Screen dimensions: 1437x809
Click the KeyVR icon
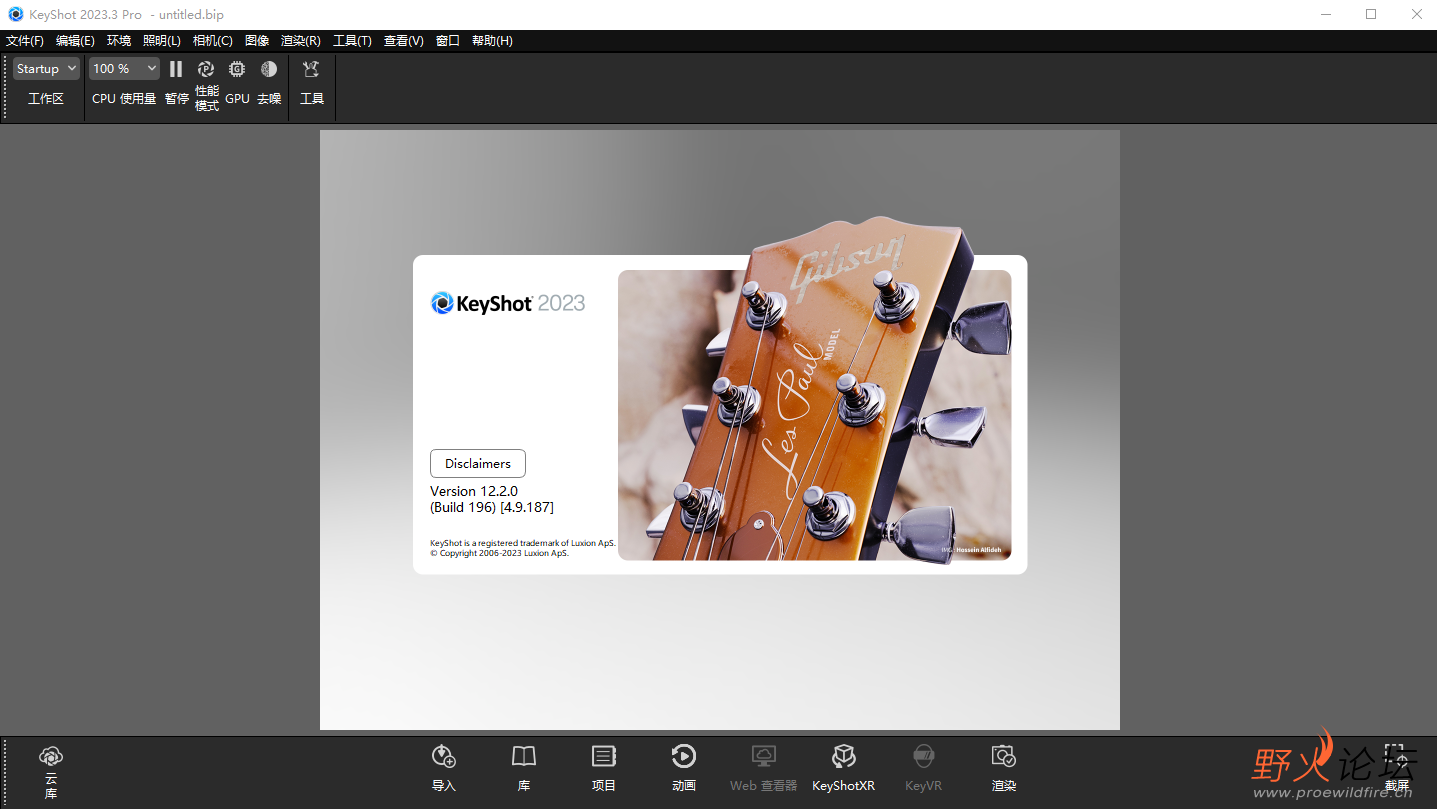tap(924, 756)
